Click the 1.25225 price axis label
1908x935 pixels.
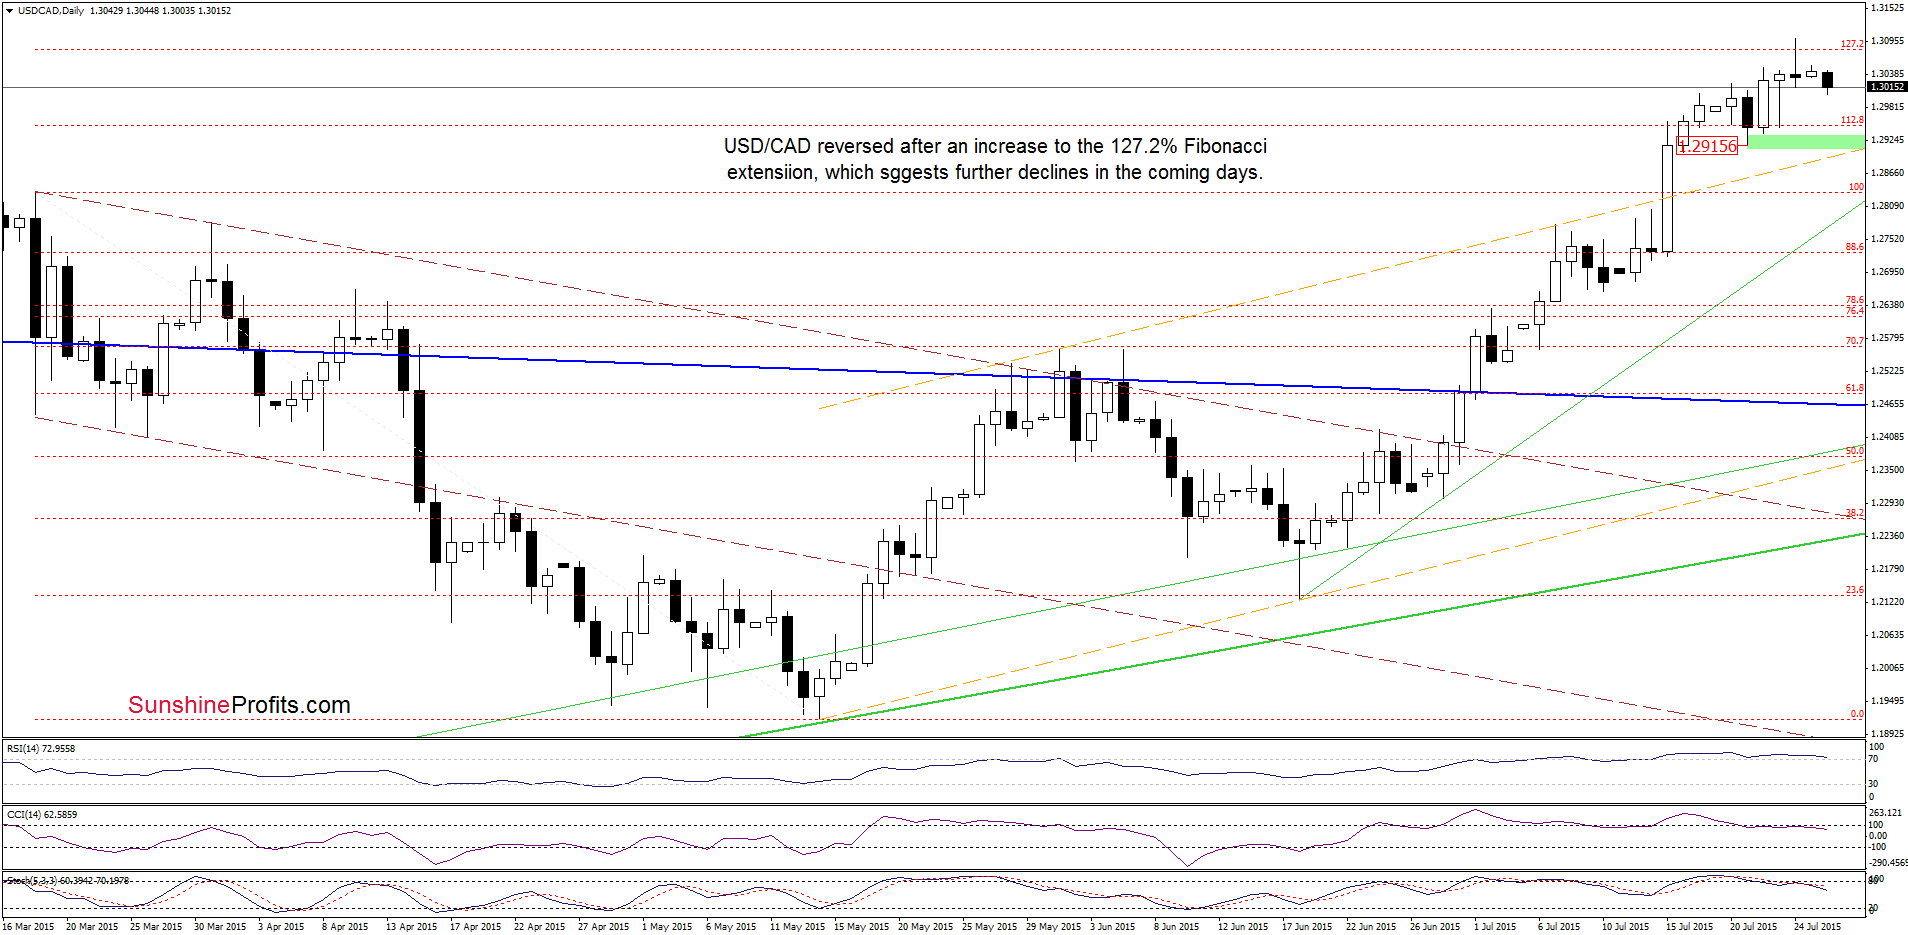(x=1887, y=371)
